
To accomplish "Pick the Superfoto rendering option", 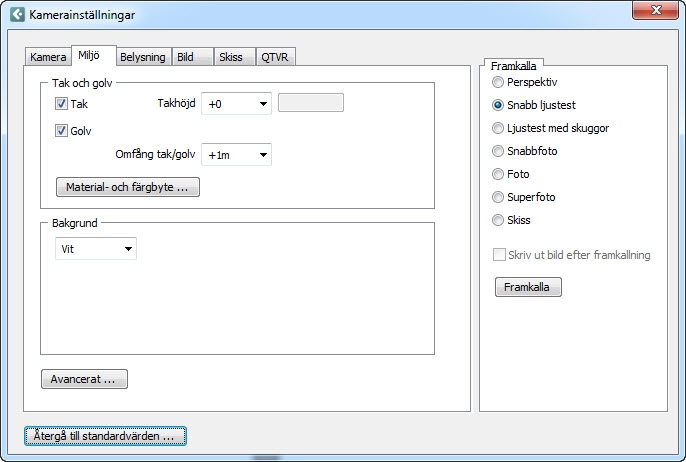I will coord(498,197).
